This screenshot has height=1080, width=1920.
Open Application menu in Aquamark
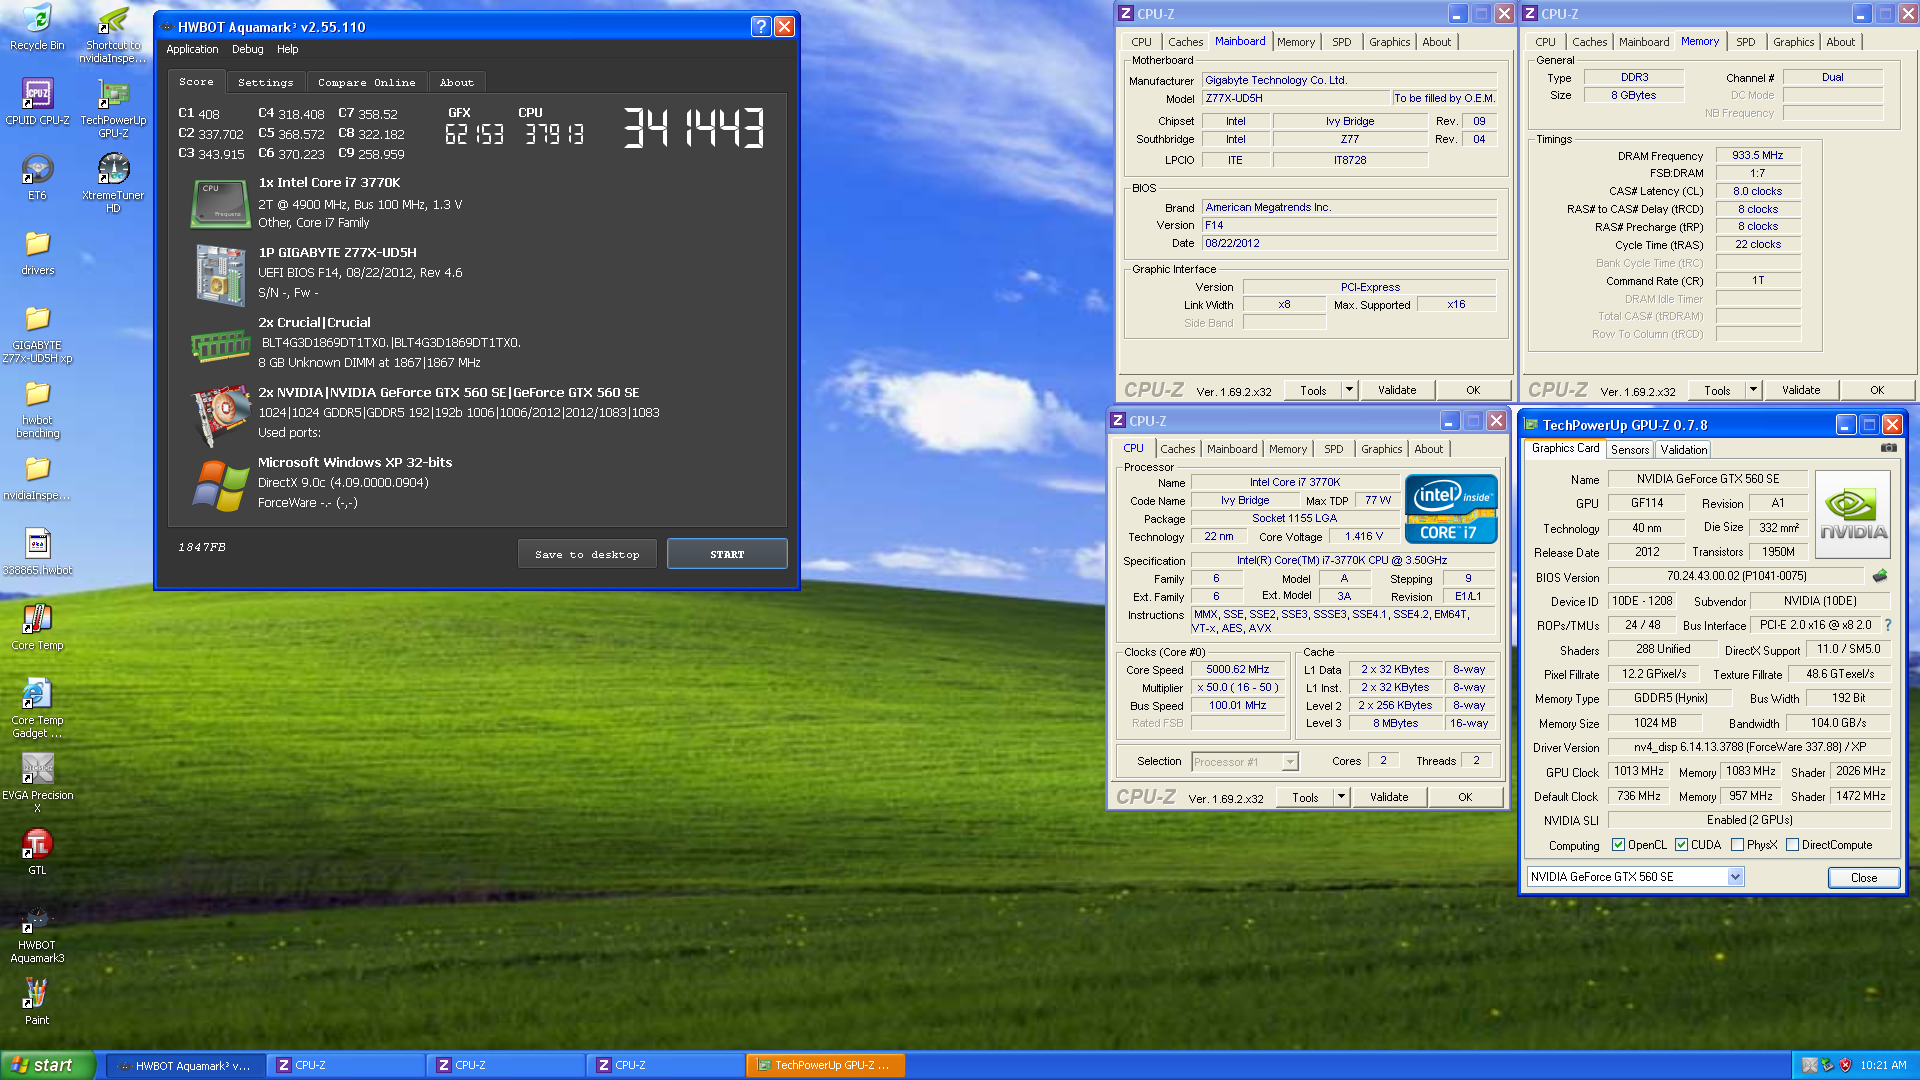click(192, 49)
